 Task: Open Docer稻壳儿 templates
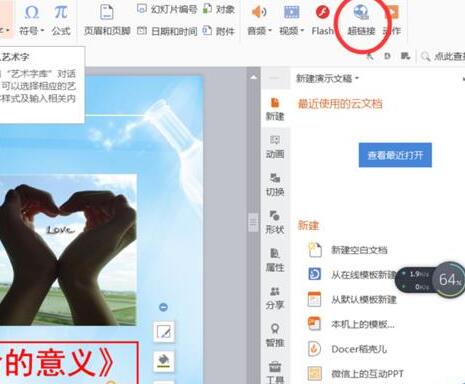(347, 349)
